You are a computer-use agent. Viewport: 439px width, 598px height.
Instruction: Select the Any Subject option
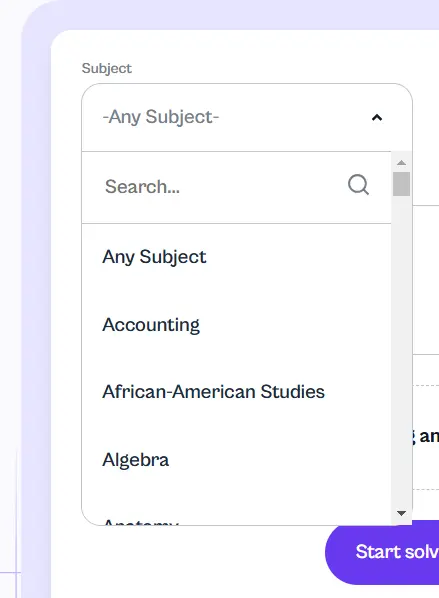[236, 257]
